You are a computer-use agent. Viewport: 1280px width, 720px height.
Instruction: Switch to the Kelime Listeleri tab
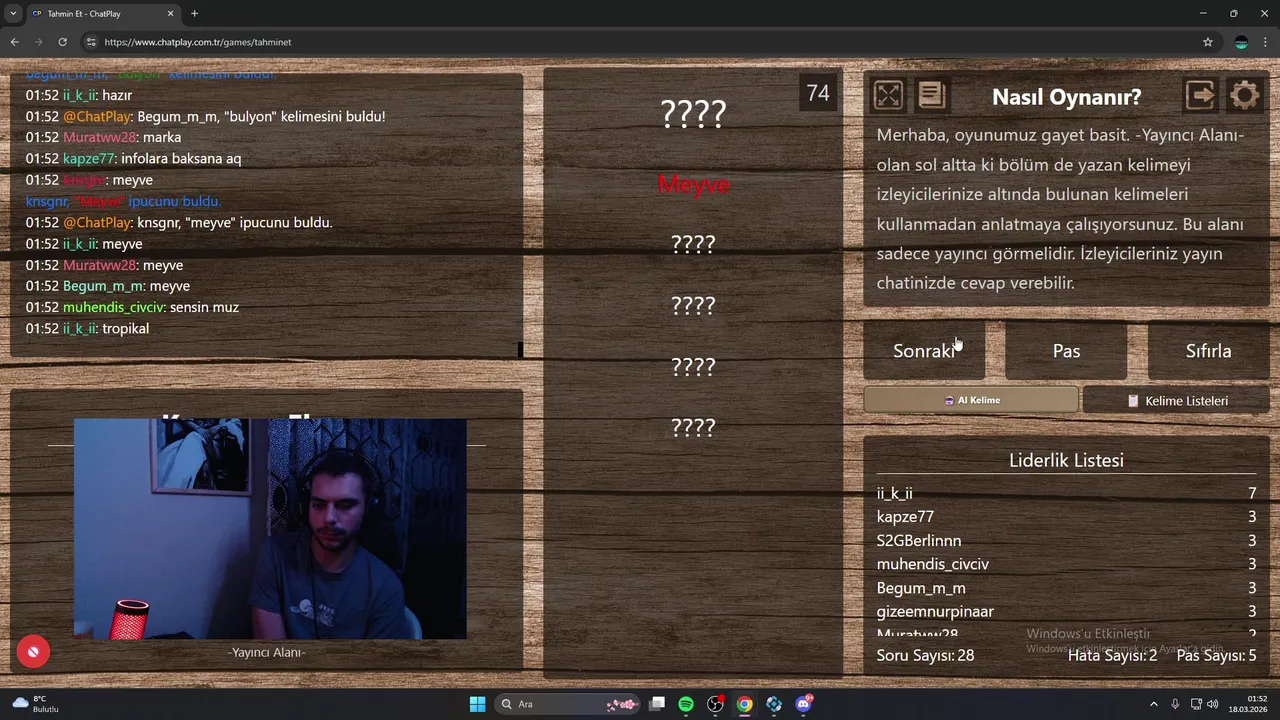click(1176, 400)
